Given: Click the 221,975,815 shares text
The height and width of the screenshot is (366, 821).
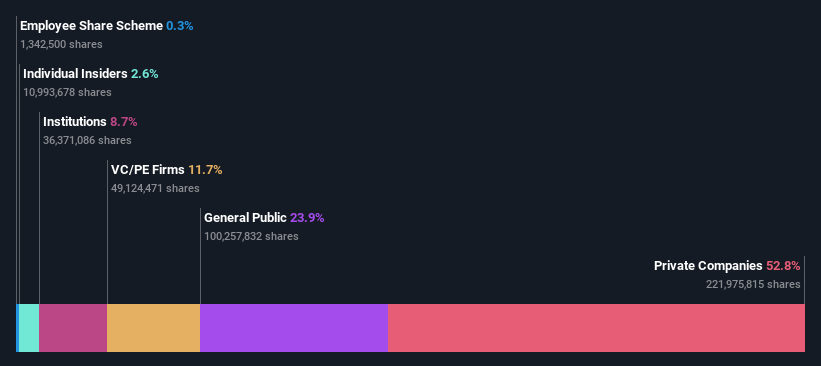Looking at the screenshot, I should coord(753,284).
